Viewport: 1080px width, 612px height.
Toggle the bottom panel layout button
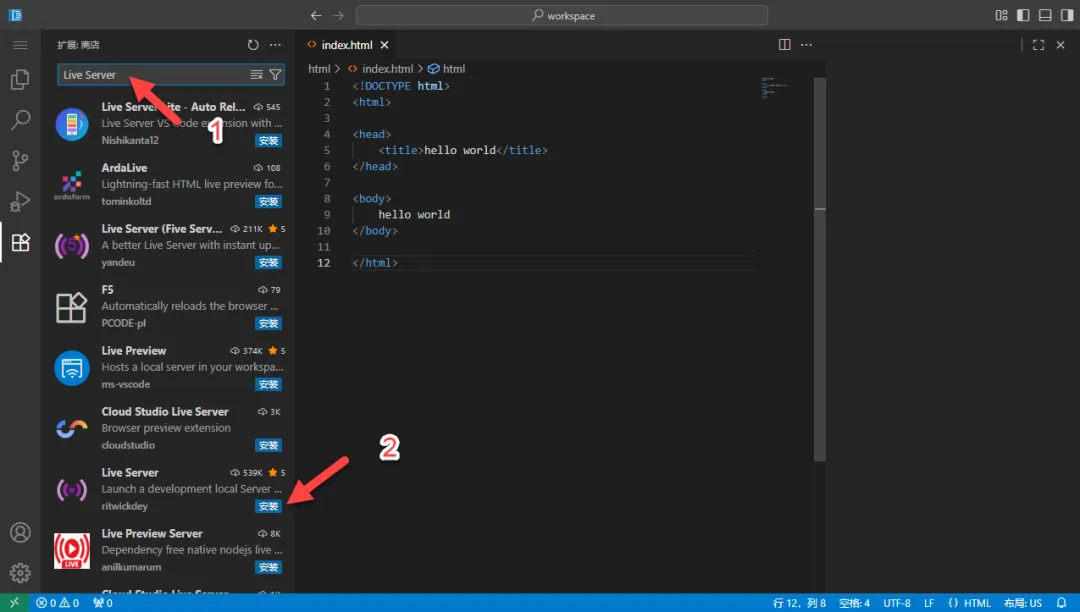pos(1045,15)
